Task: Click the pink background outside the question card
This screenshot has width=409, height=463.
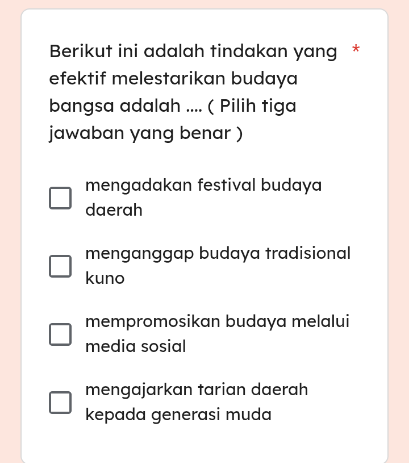Action: [399, 233]
